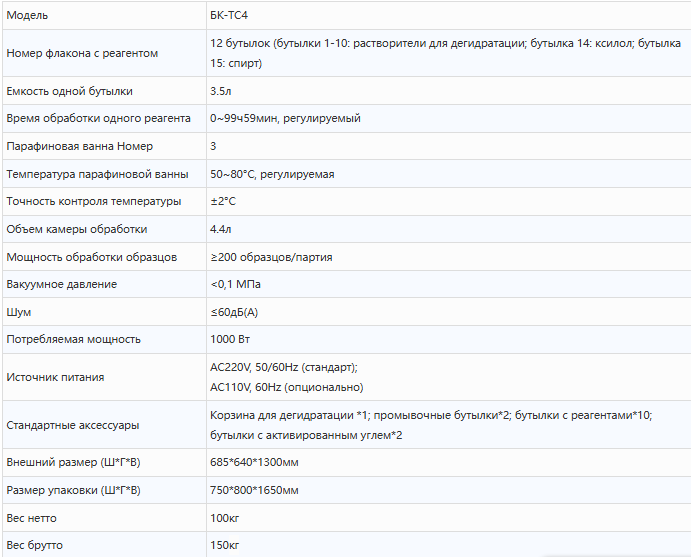Select the 'Модель' row label
The height and width of the screenshot is (557, 691).
point(27,15)
